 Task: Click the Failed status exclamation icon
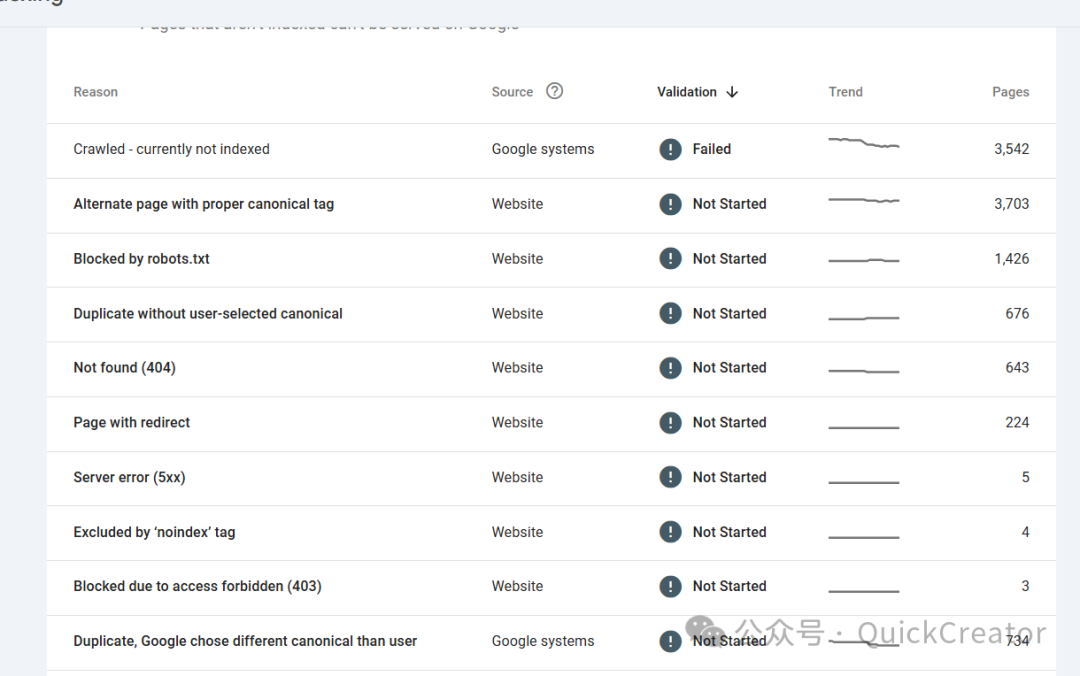point(670,149)
